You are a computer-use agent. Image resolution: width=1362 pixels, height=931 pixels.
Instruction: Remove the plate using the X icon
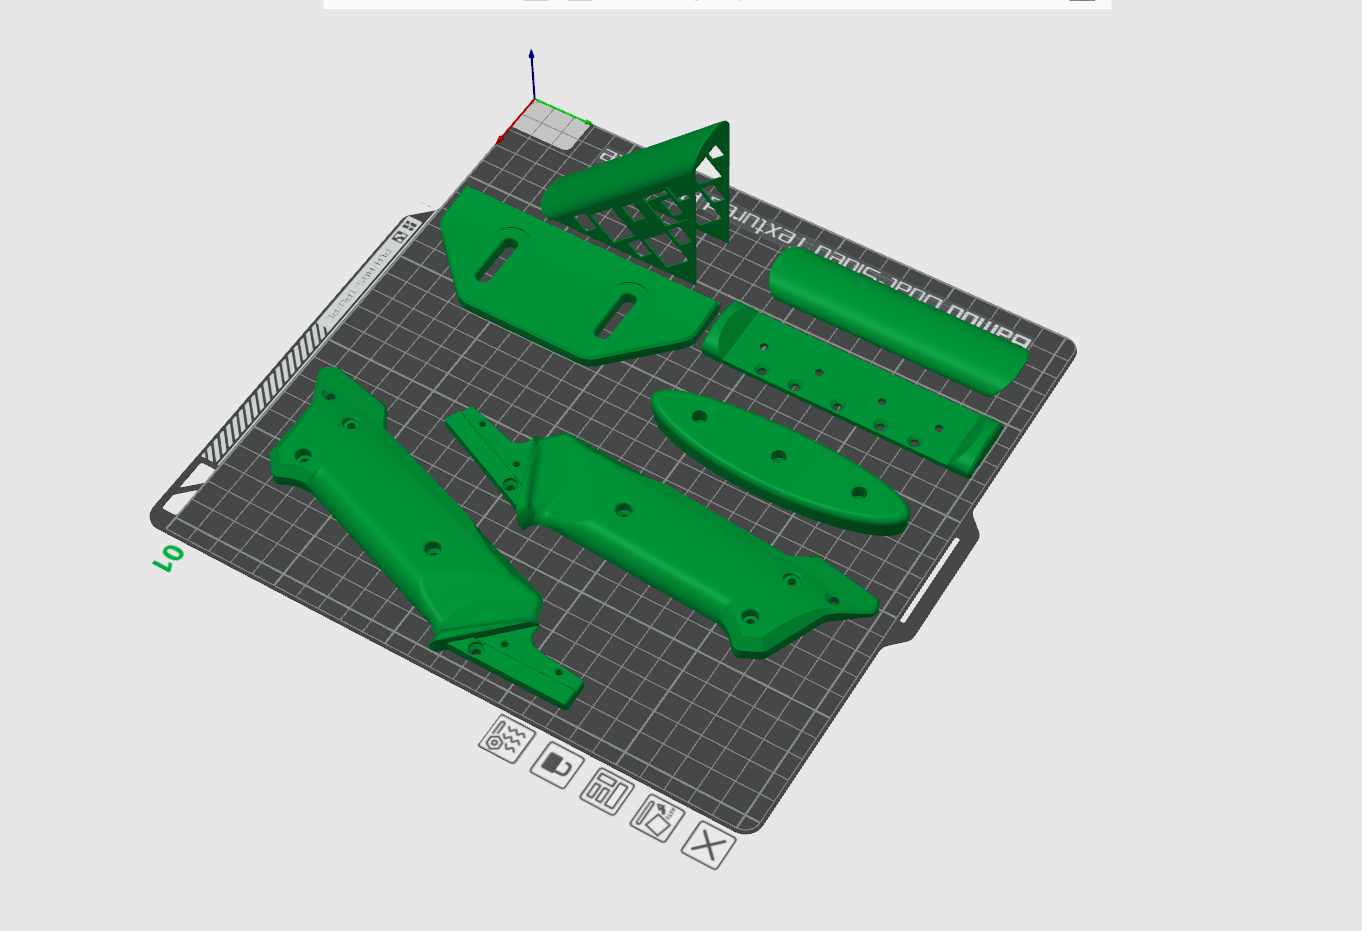tap(708, 846)
